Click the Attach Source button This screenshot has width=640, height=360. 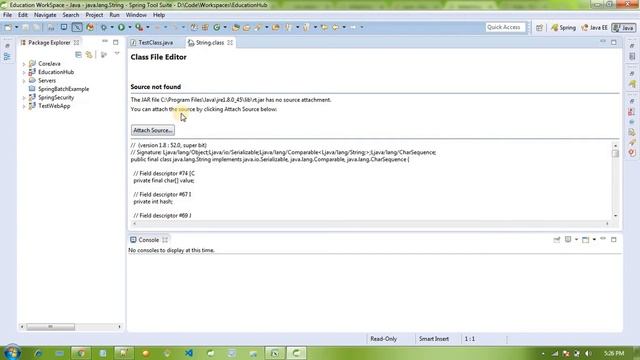(153, 130)
